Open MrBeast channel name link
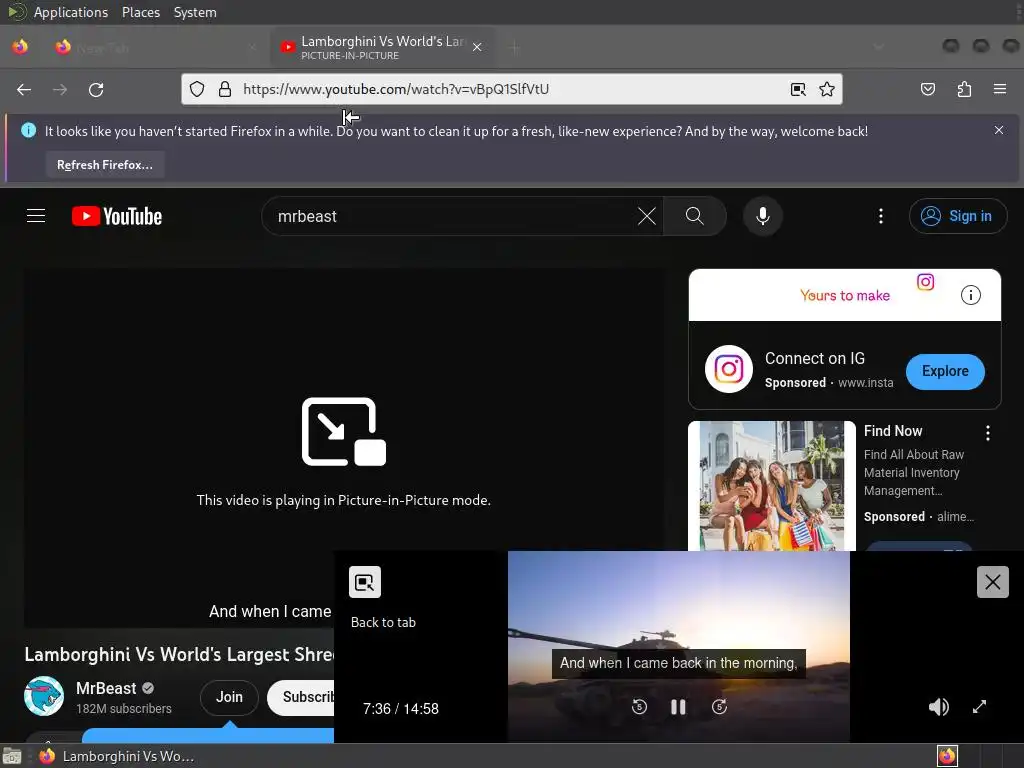The height and width of the screenshot is (768, 1024). tap(106, 688)
